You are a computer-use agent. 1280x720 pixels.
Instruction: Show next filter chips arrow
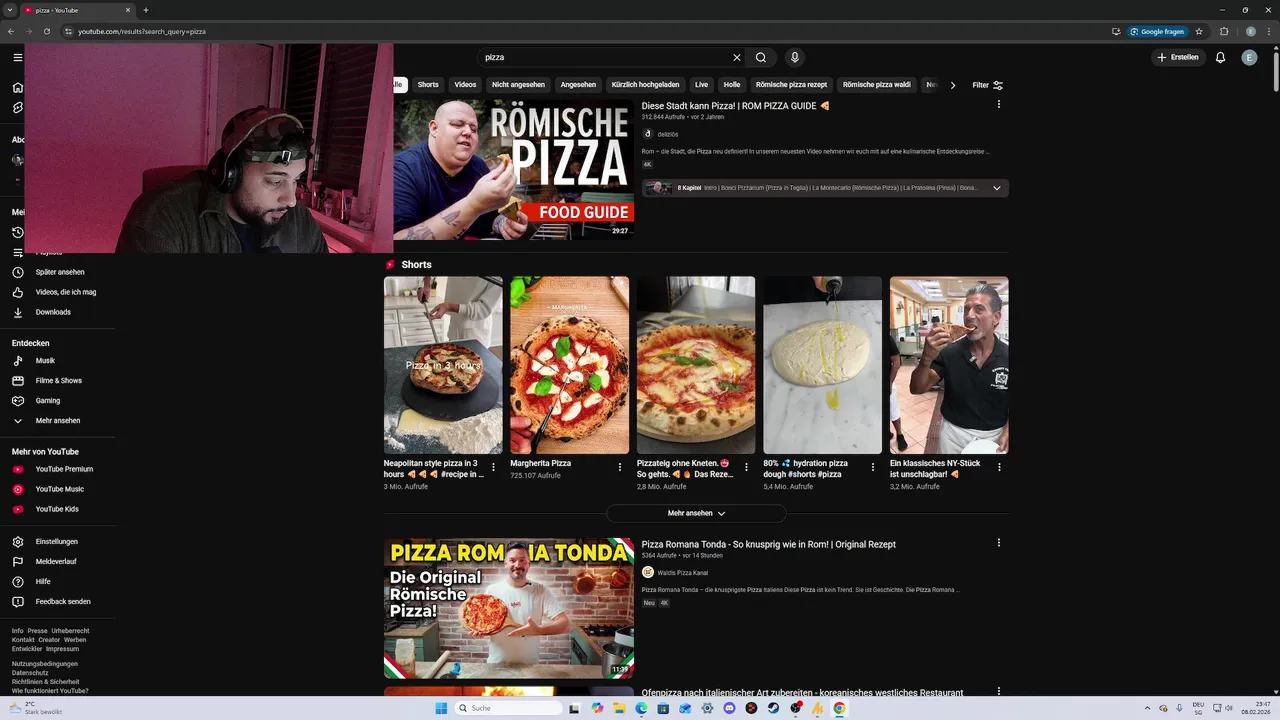point(953,85)
